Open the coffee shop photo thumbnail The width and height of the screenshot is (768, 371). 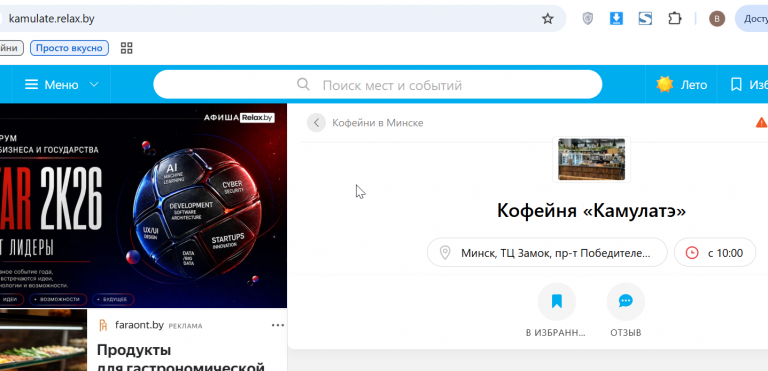(591, 159)
